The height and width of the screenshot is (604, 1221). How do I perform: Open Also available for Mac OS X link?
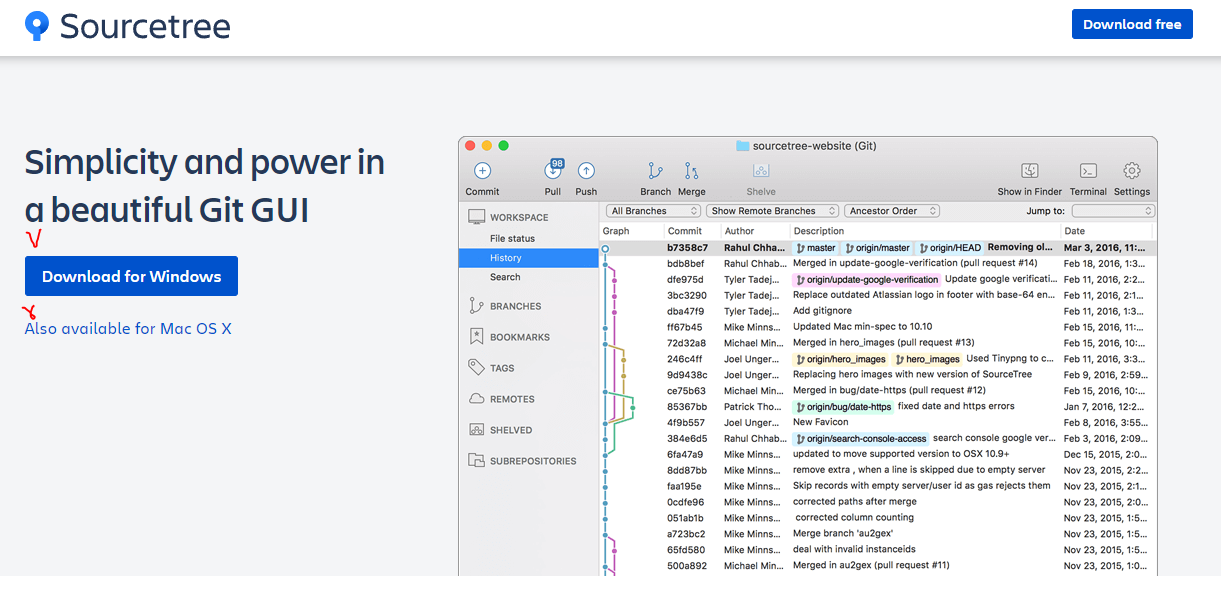click(128, 328)
